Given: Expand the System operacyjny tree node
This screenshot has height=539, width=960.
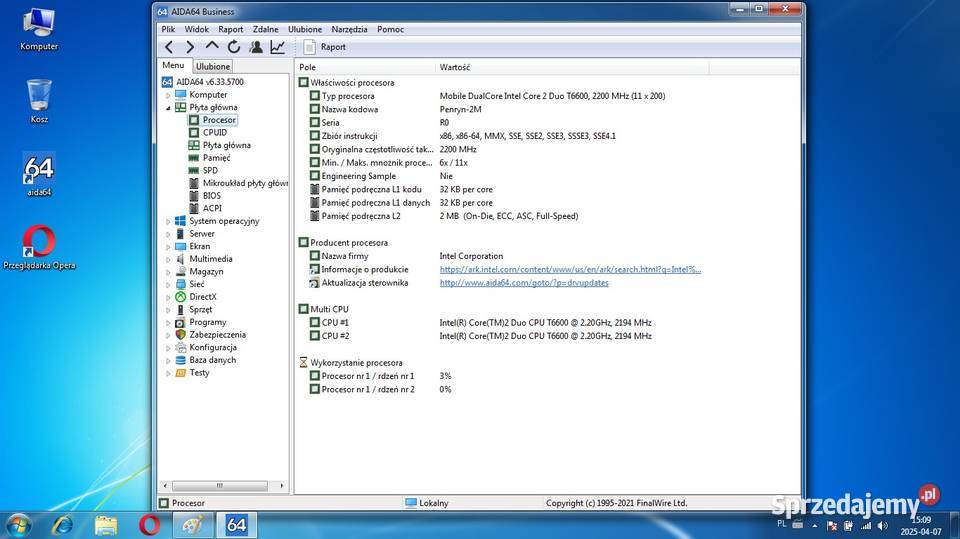Looking at the screenshot, I should 168,221.
